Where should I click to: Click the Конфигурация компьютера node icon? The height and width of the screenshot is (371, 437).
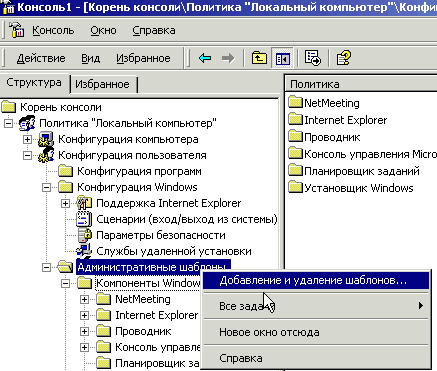click(x=46, y=139)
